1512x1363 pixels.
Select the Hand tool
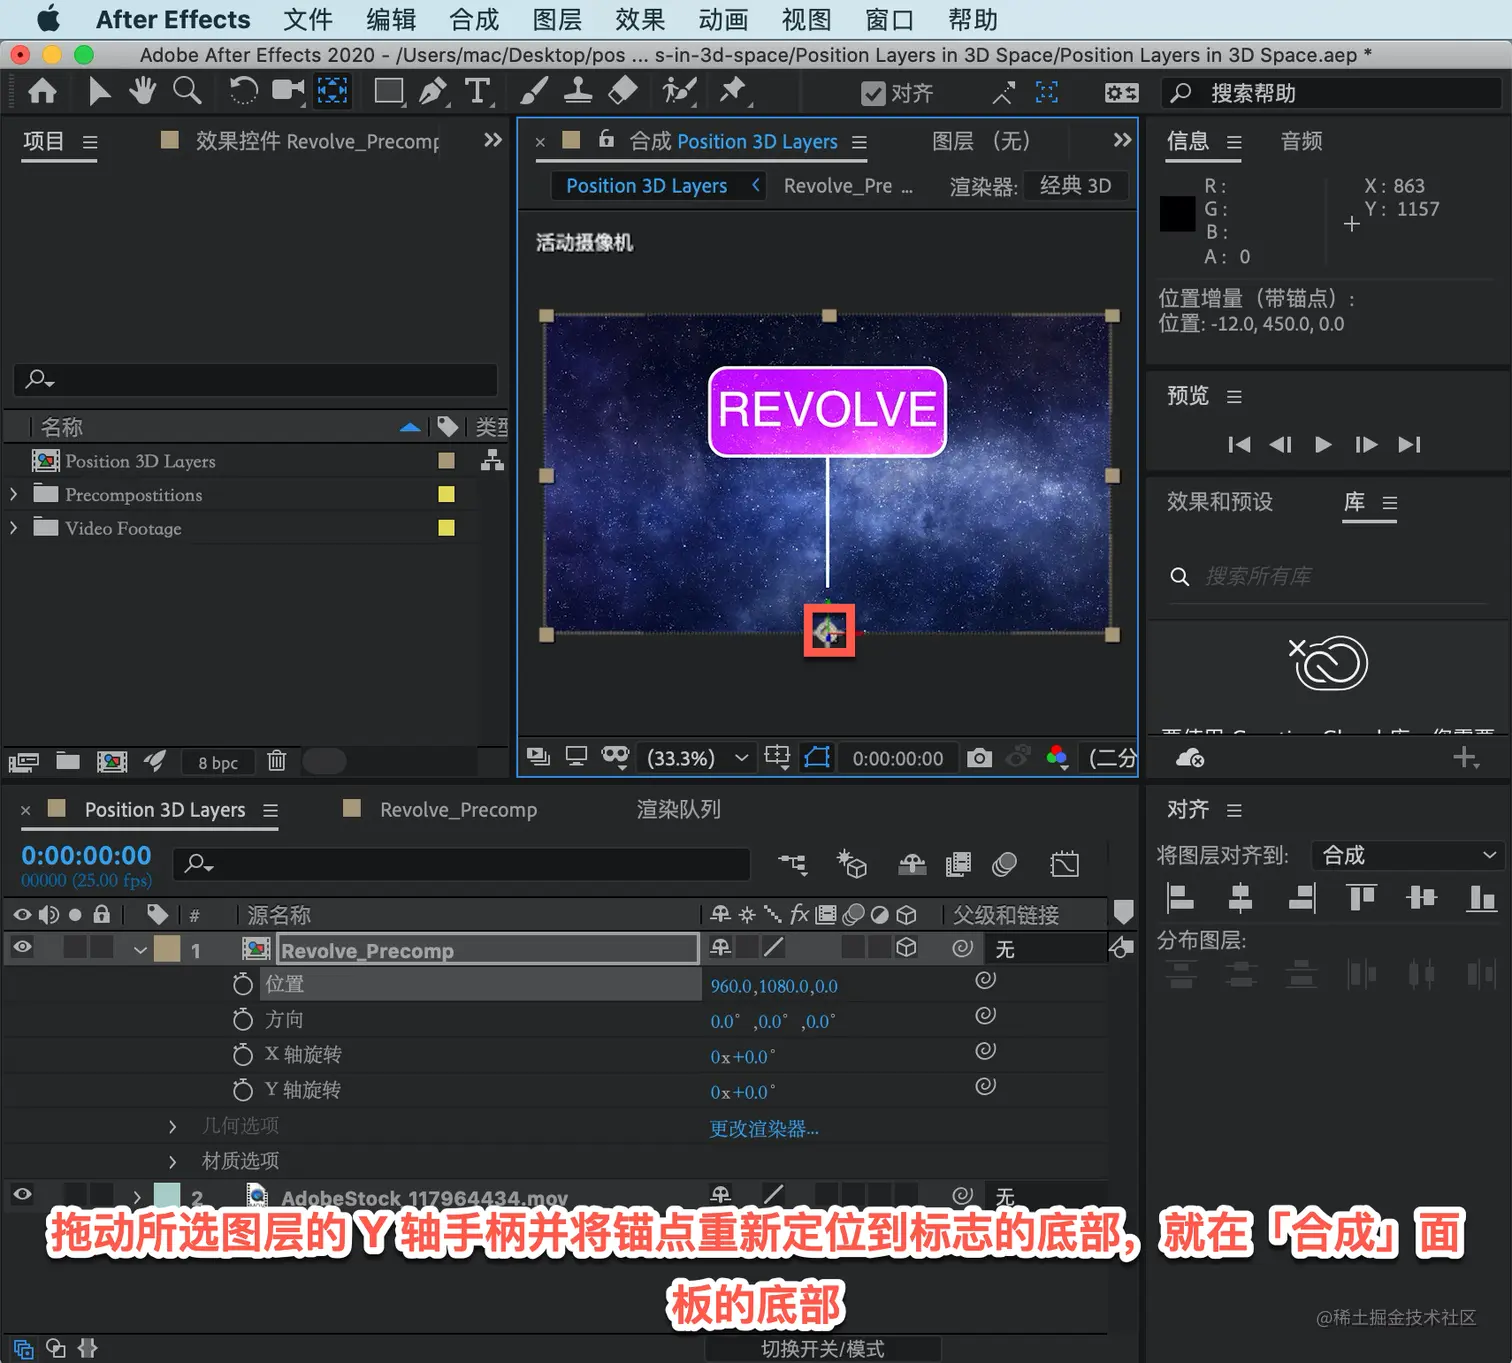(143, 92)
